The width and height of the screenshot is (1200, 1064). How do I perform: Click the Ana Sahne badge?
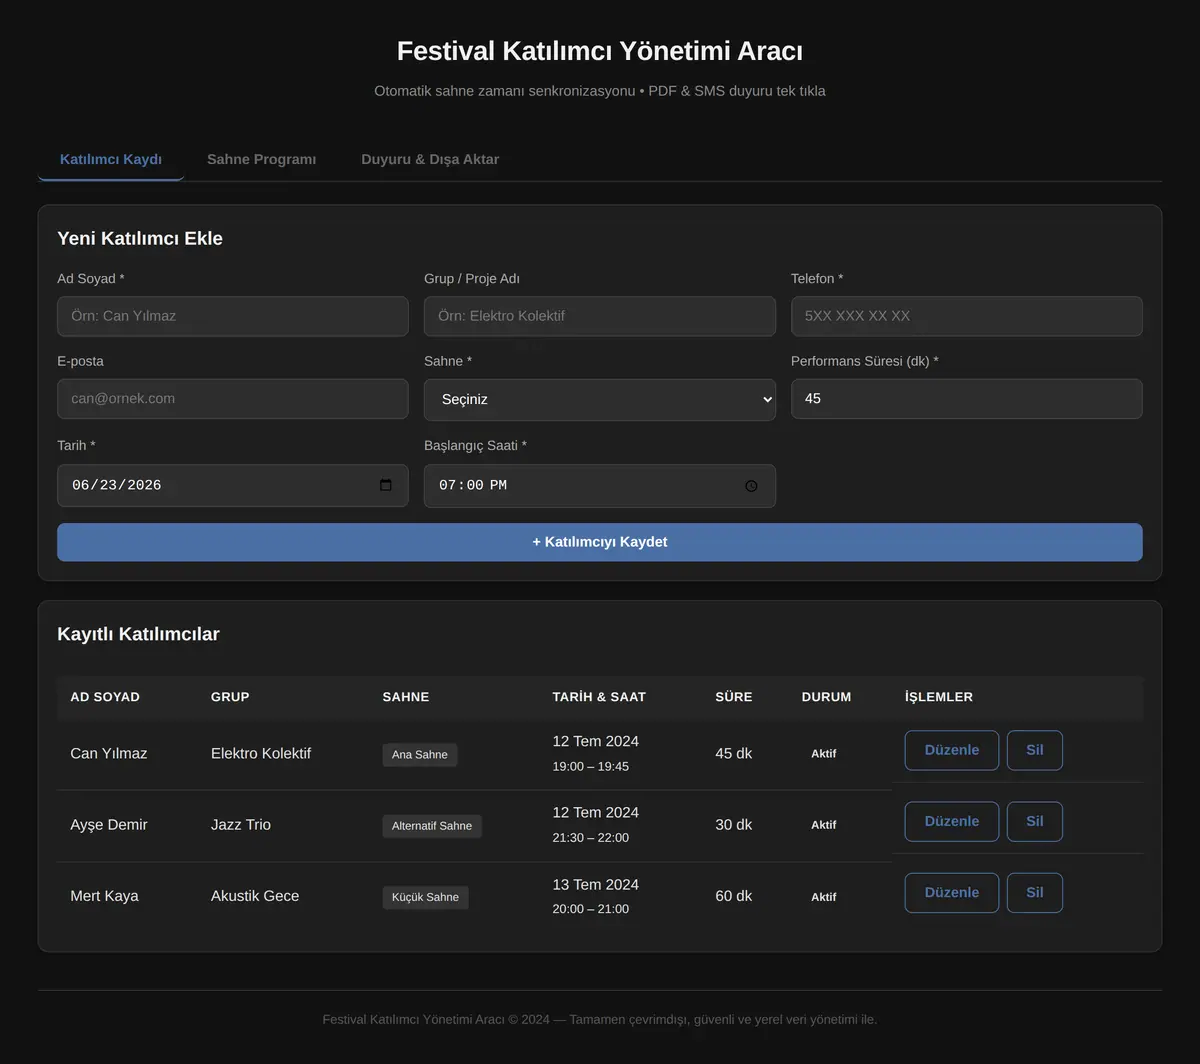[420, 755]
